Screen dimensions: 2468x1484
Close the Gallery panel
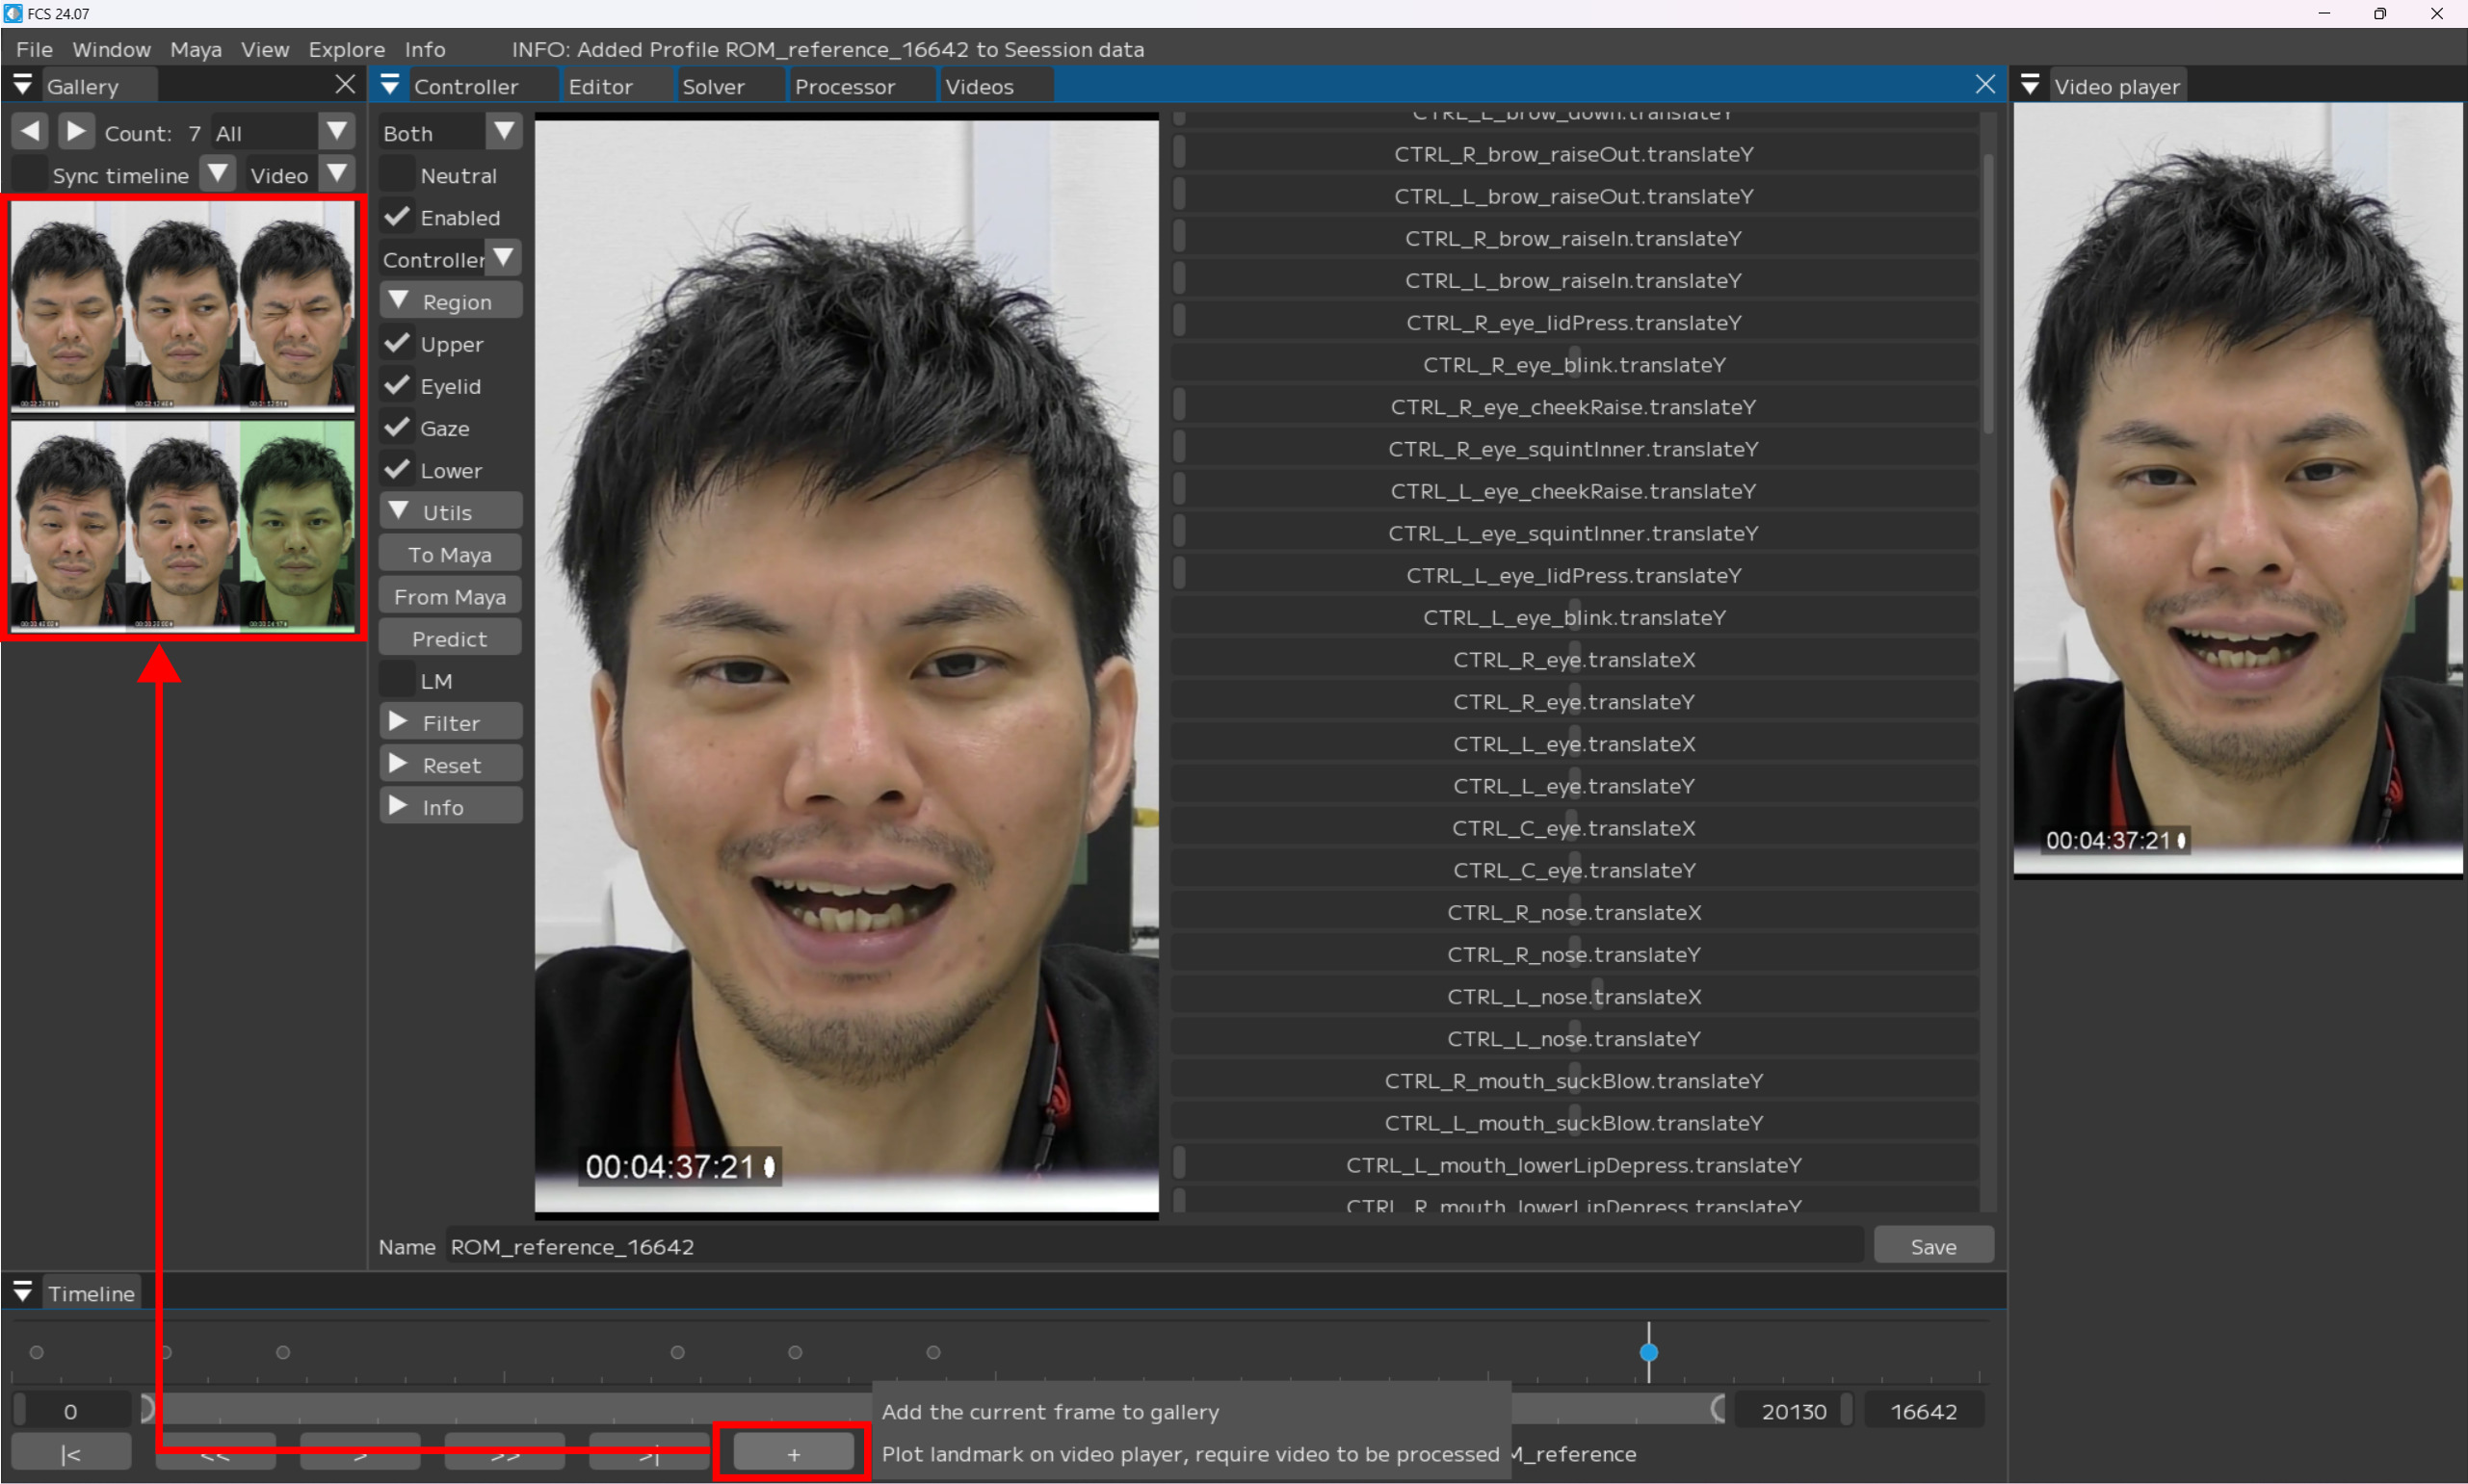[x=345, y=85]
